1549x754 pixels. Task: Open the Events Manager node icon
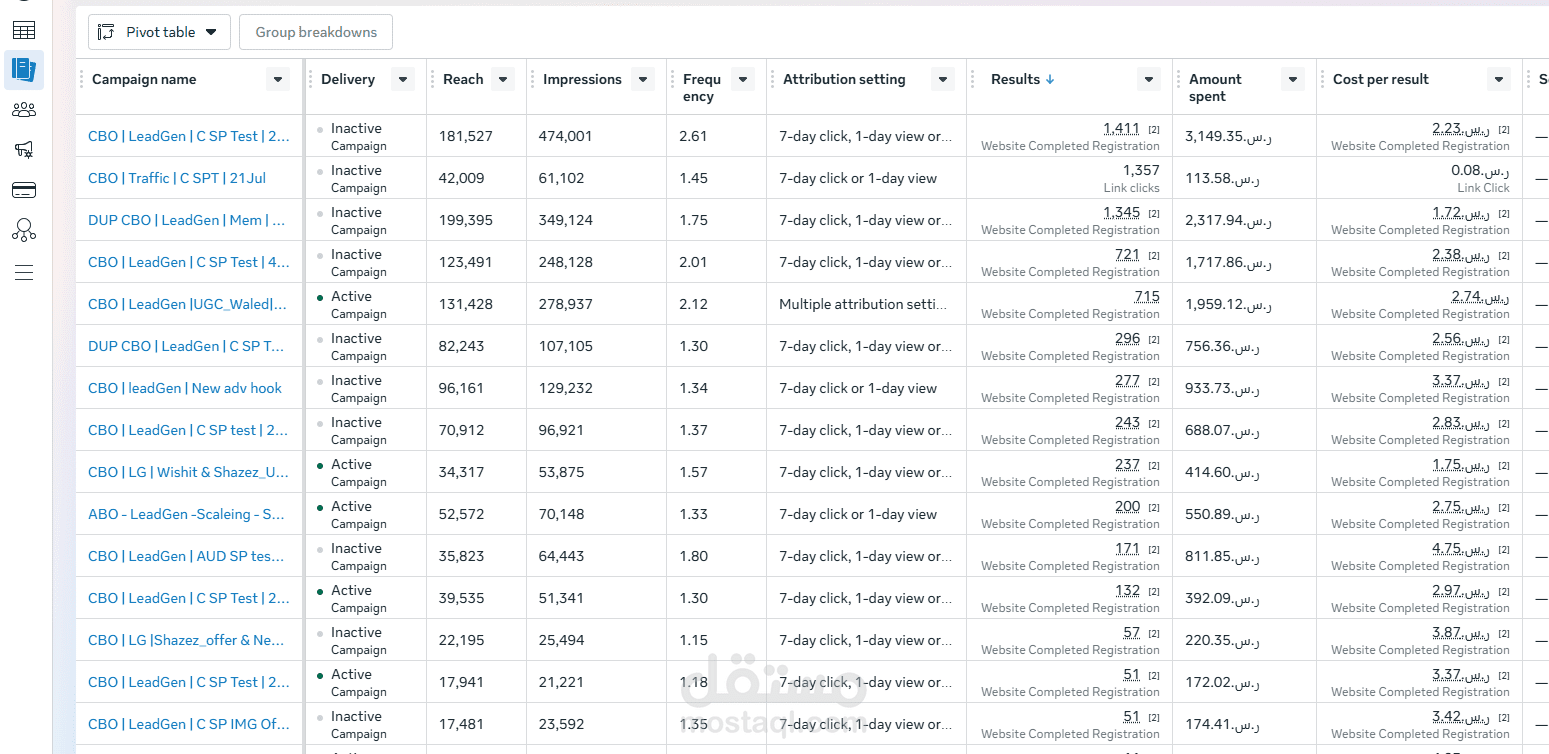pos(23,231)
